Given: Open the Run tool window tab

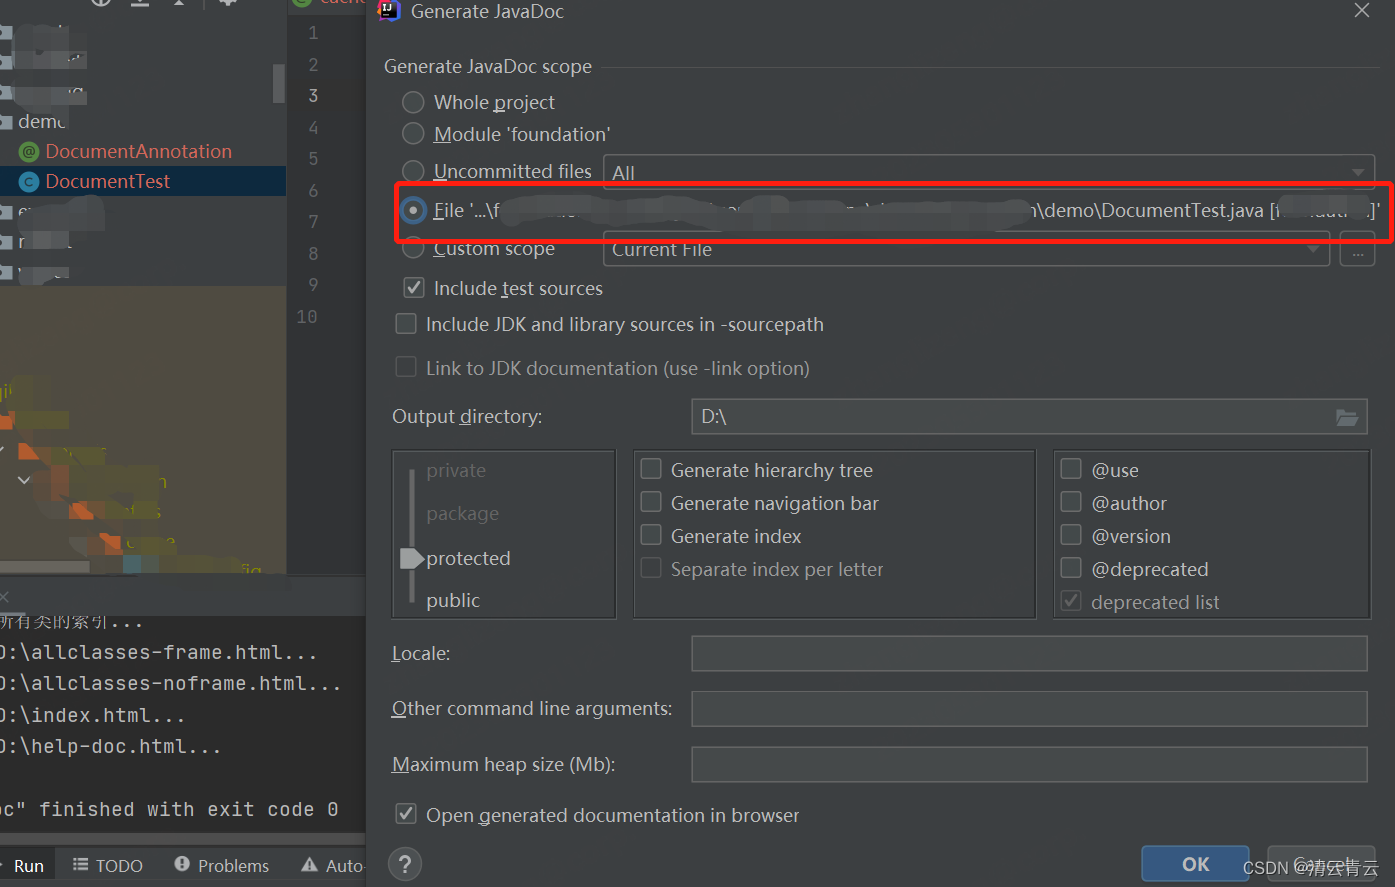Looking at the screenshot, I should (28, 866).
